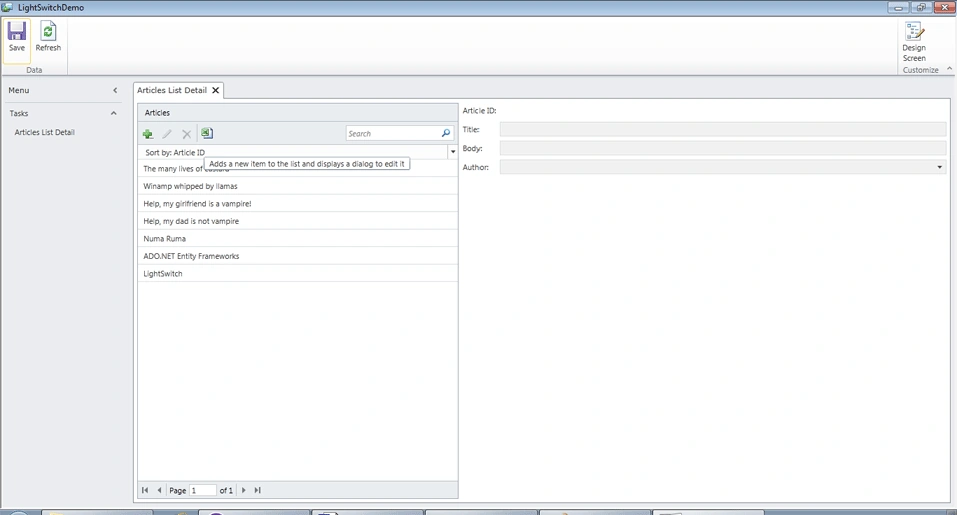Open the Author dropdown
The height and width of the screenshot is (515, 957).
[939, 167]
